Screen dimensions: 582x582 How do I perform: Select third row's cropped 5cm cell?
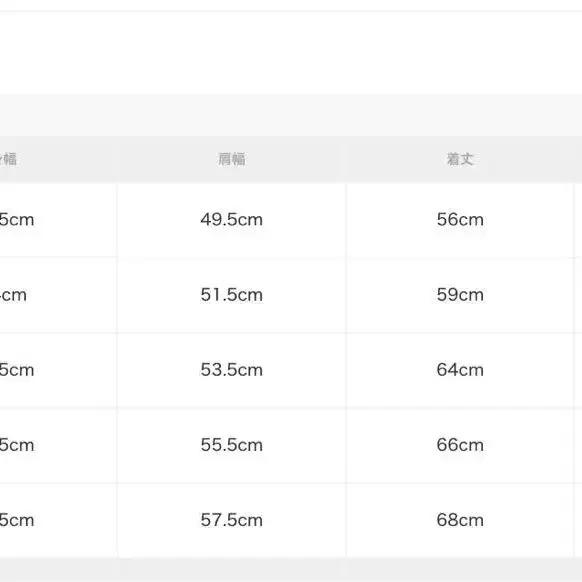click(x=58, y=370)
